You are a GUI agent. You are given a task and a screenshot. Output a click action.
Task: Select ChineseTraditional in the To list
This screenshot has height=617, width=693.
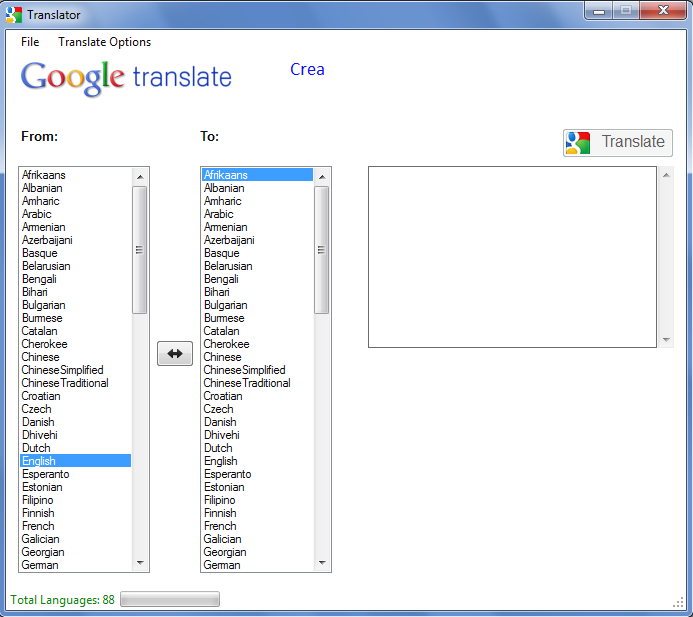258,383
